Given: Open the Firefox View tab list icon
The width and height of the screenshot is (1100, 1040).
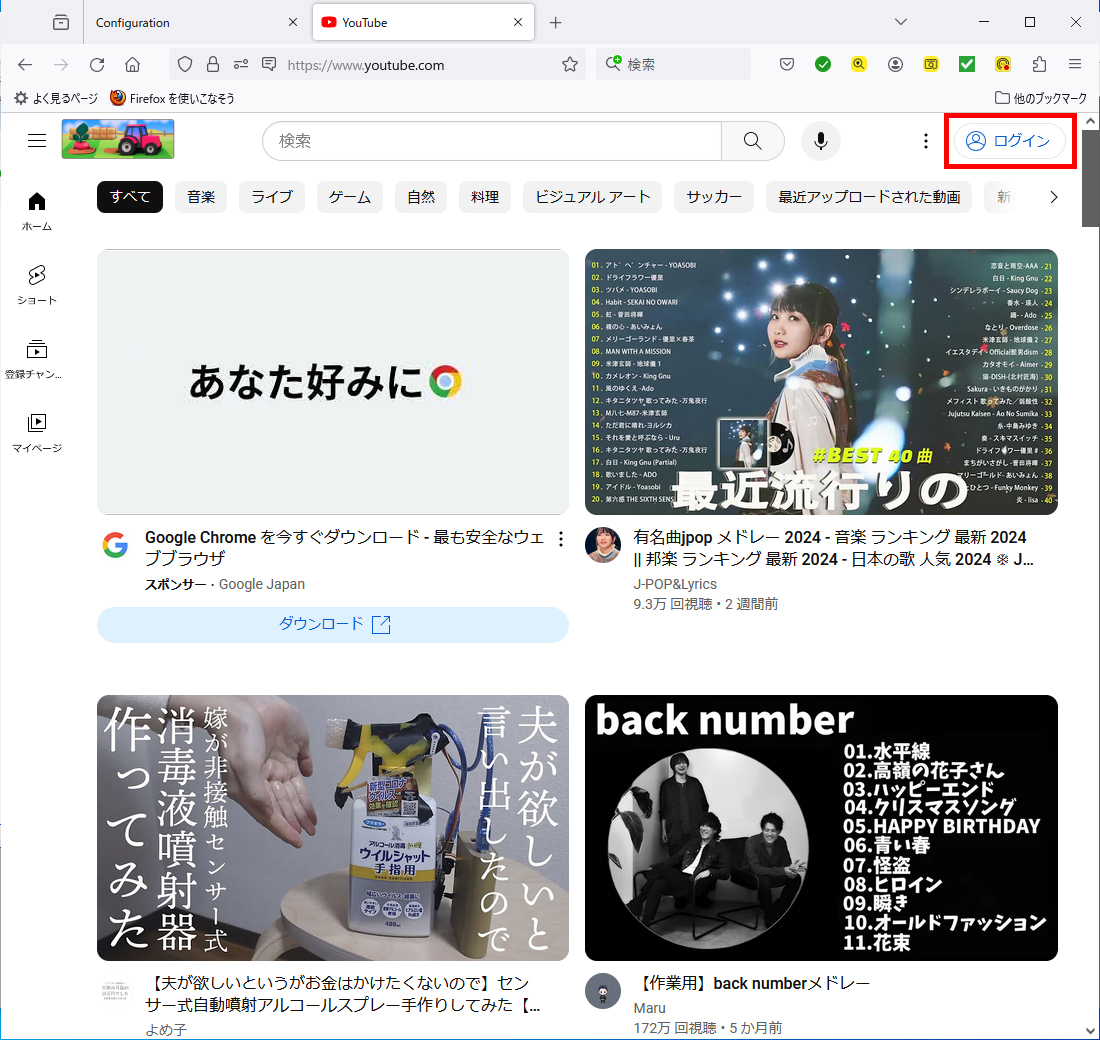Looking at the screenshot, I should tap(61, 22).
